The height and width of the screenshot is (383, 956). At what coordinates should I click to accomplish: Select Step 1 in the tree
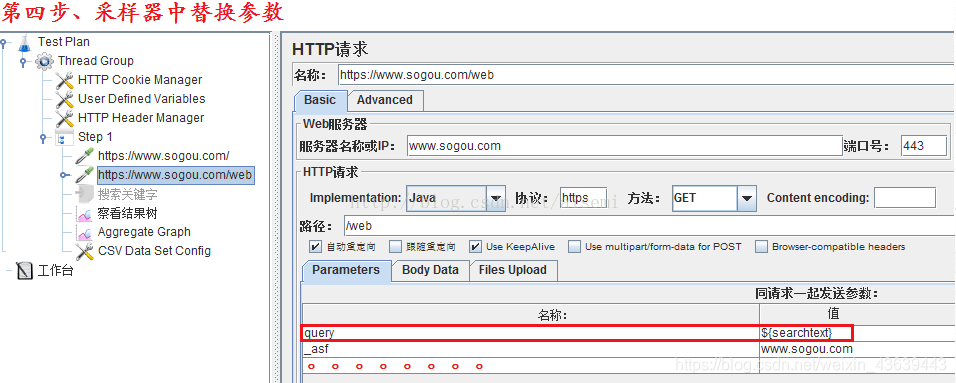(x=95, y=137)
